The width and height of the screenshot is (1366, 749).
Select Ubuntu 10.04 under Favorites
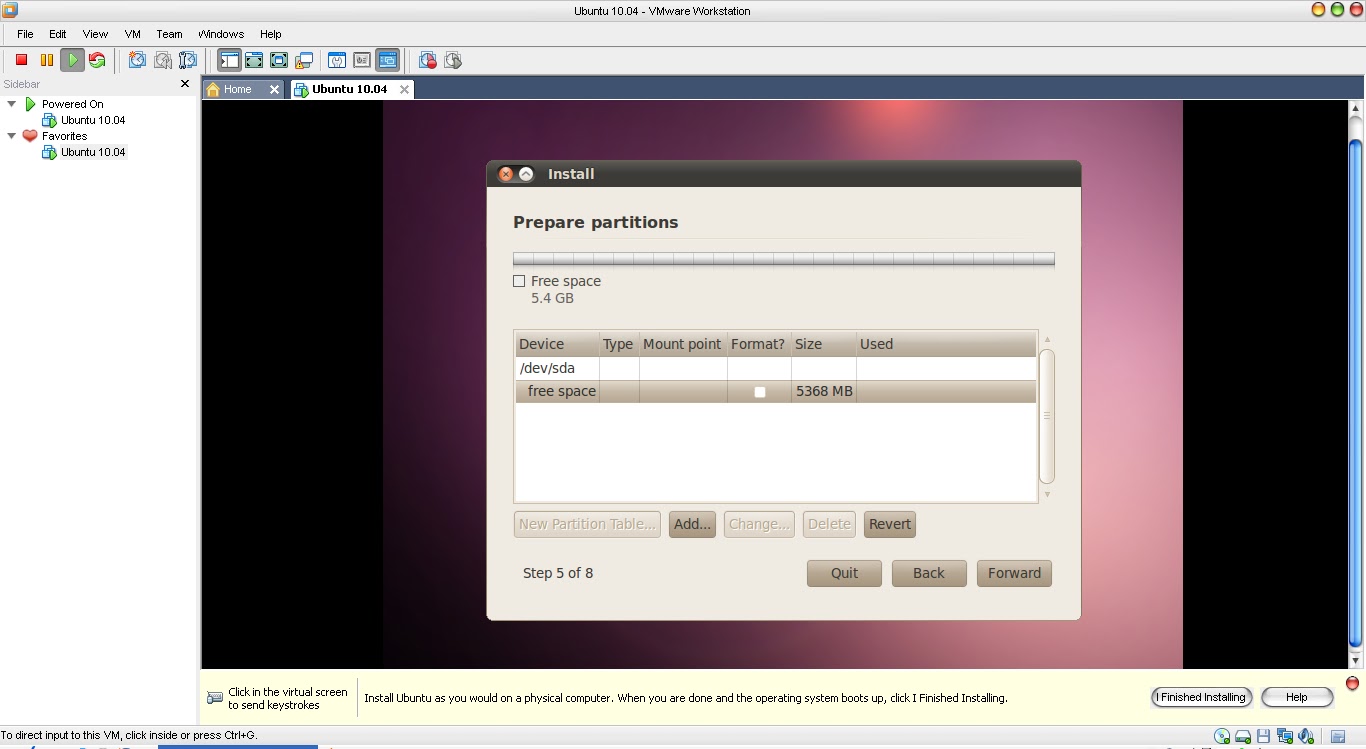(92, 152)
